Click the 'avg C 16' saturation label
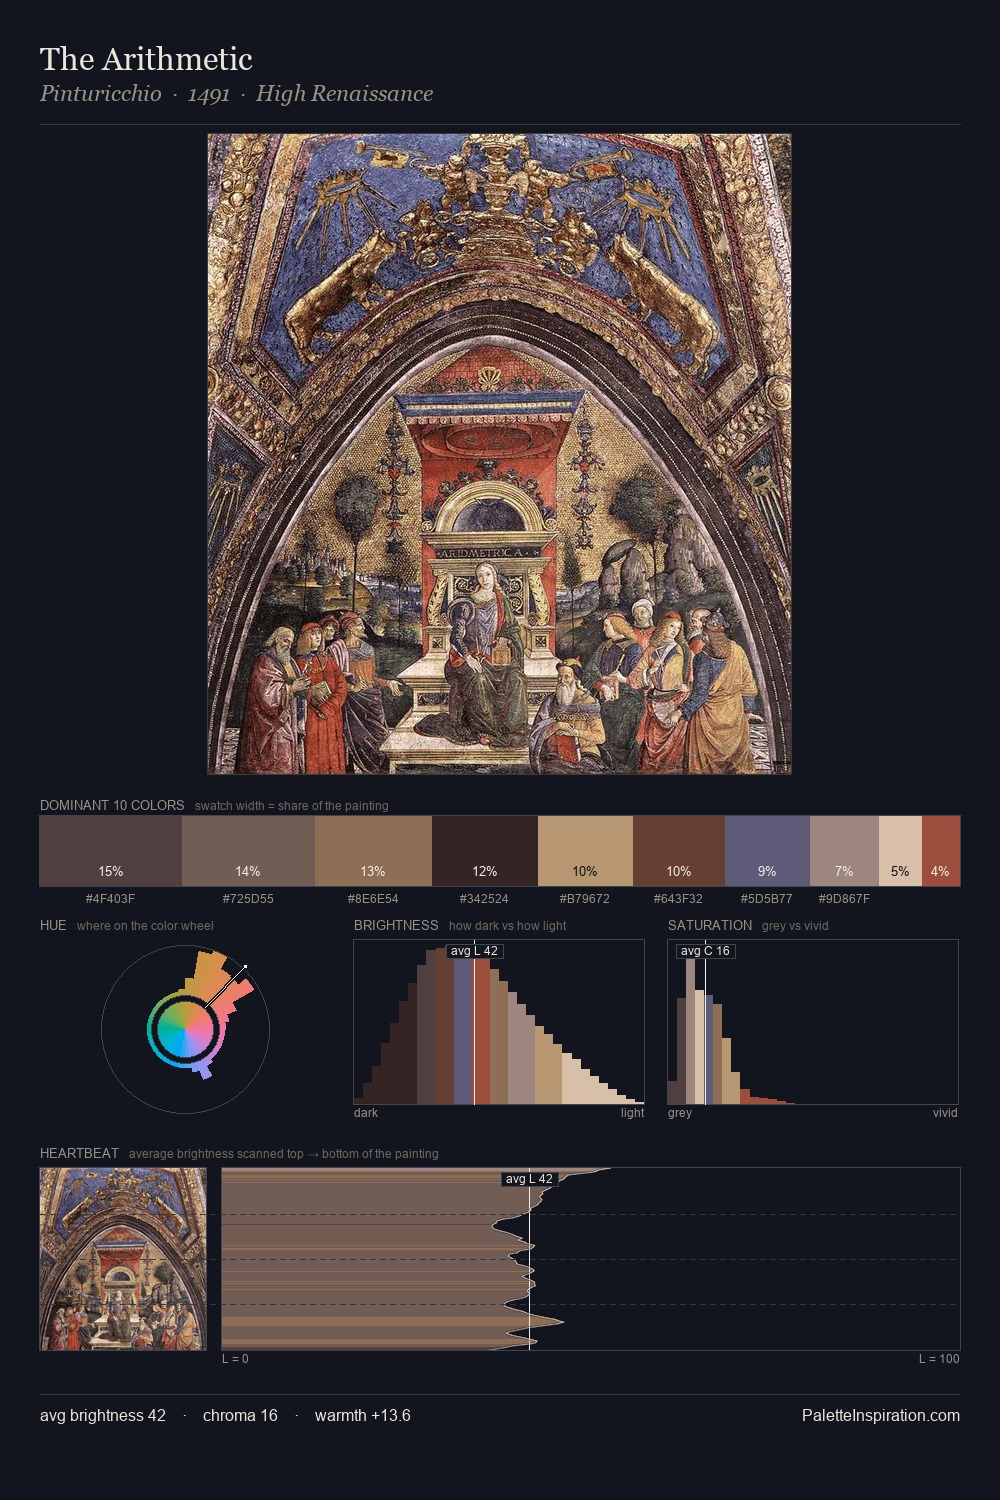The height and width of the screenshot is (1500, 1000). [705, 951]
